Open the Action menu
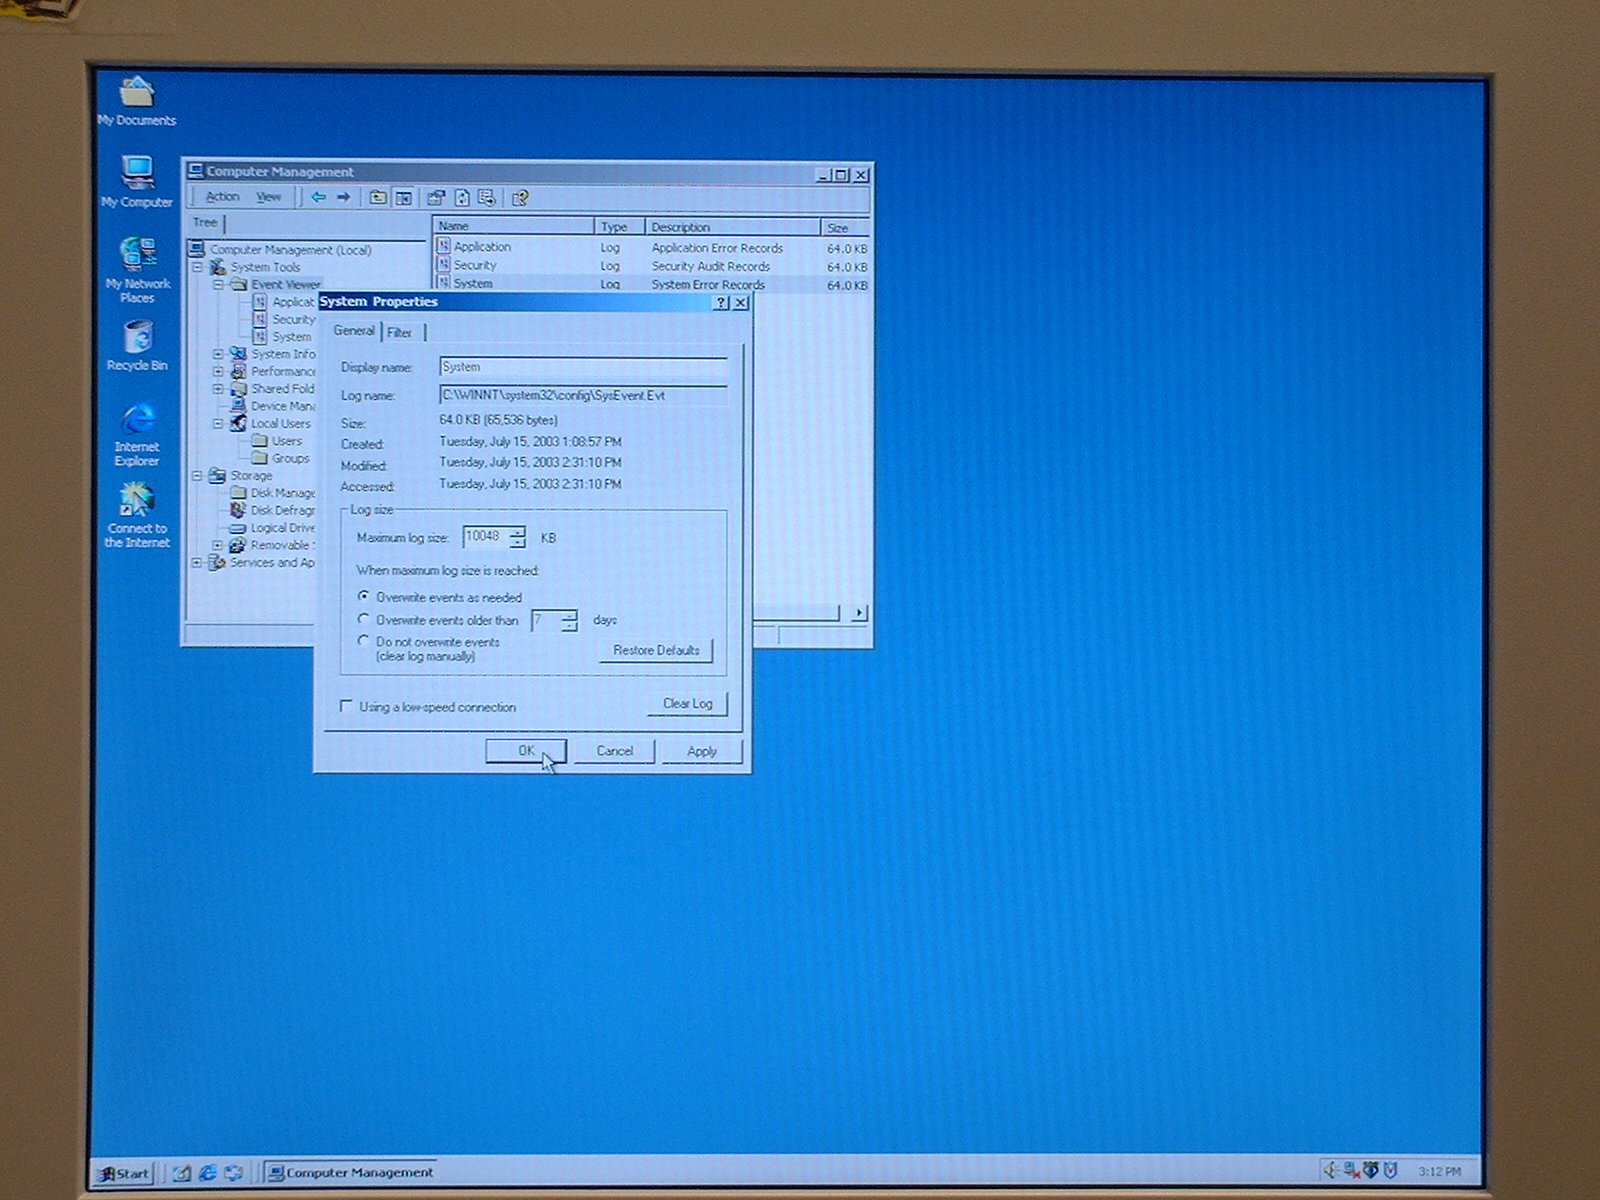The width and height of the screenshot is (1600, 1200). tap(222, 197)
